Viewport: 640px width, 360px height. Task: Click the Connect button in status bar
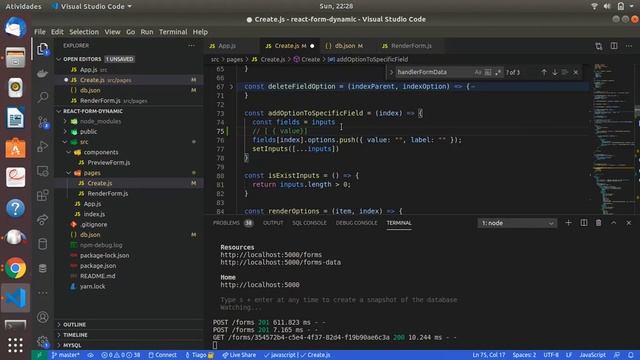pos(162,355)
